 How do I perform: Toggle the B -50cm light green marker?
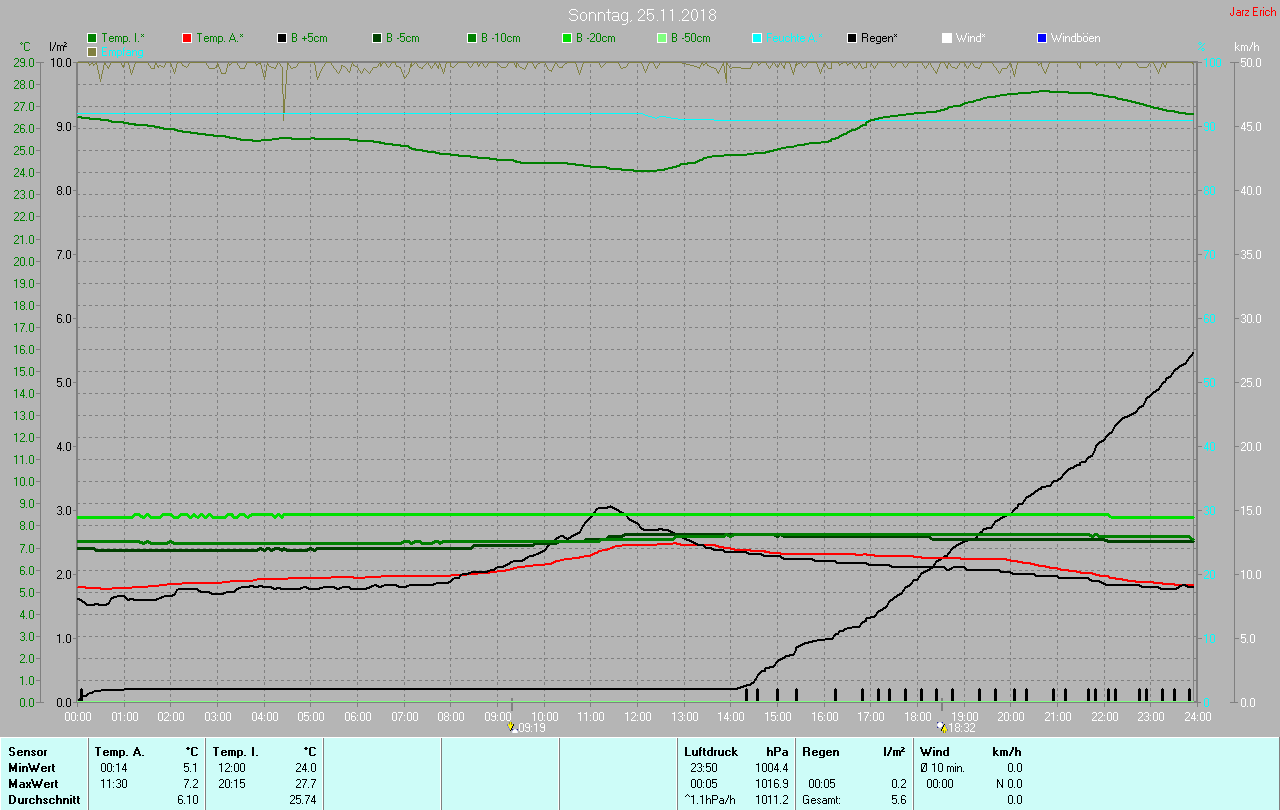pos(662,38)
